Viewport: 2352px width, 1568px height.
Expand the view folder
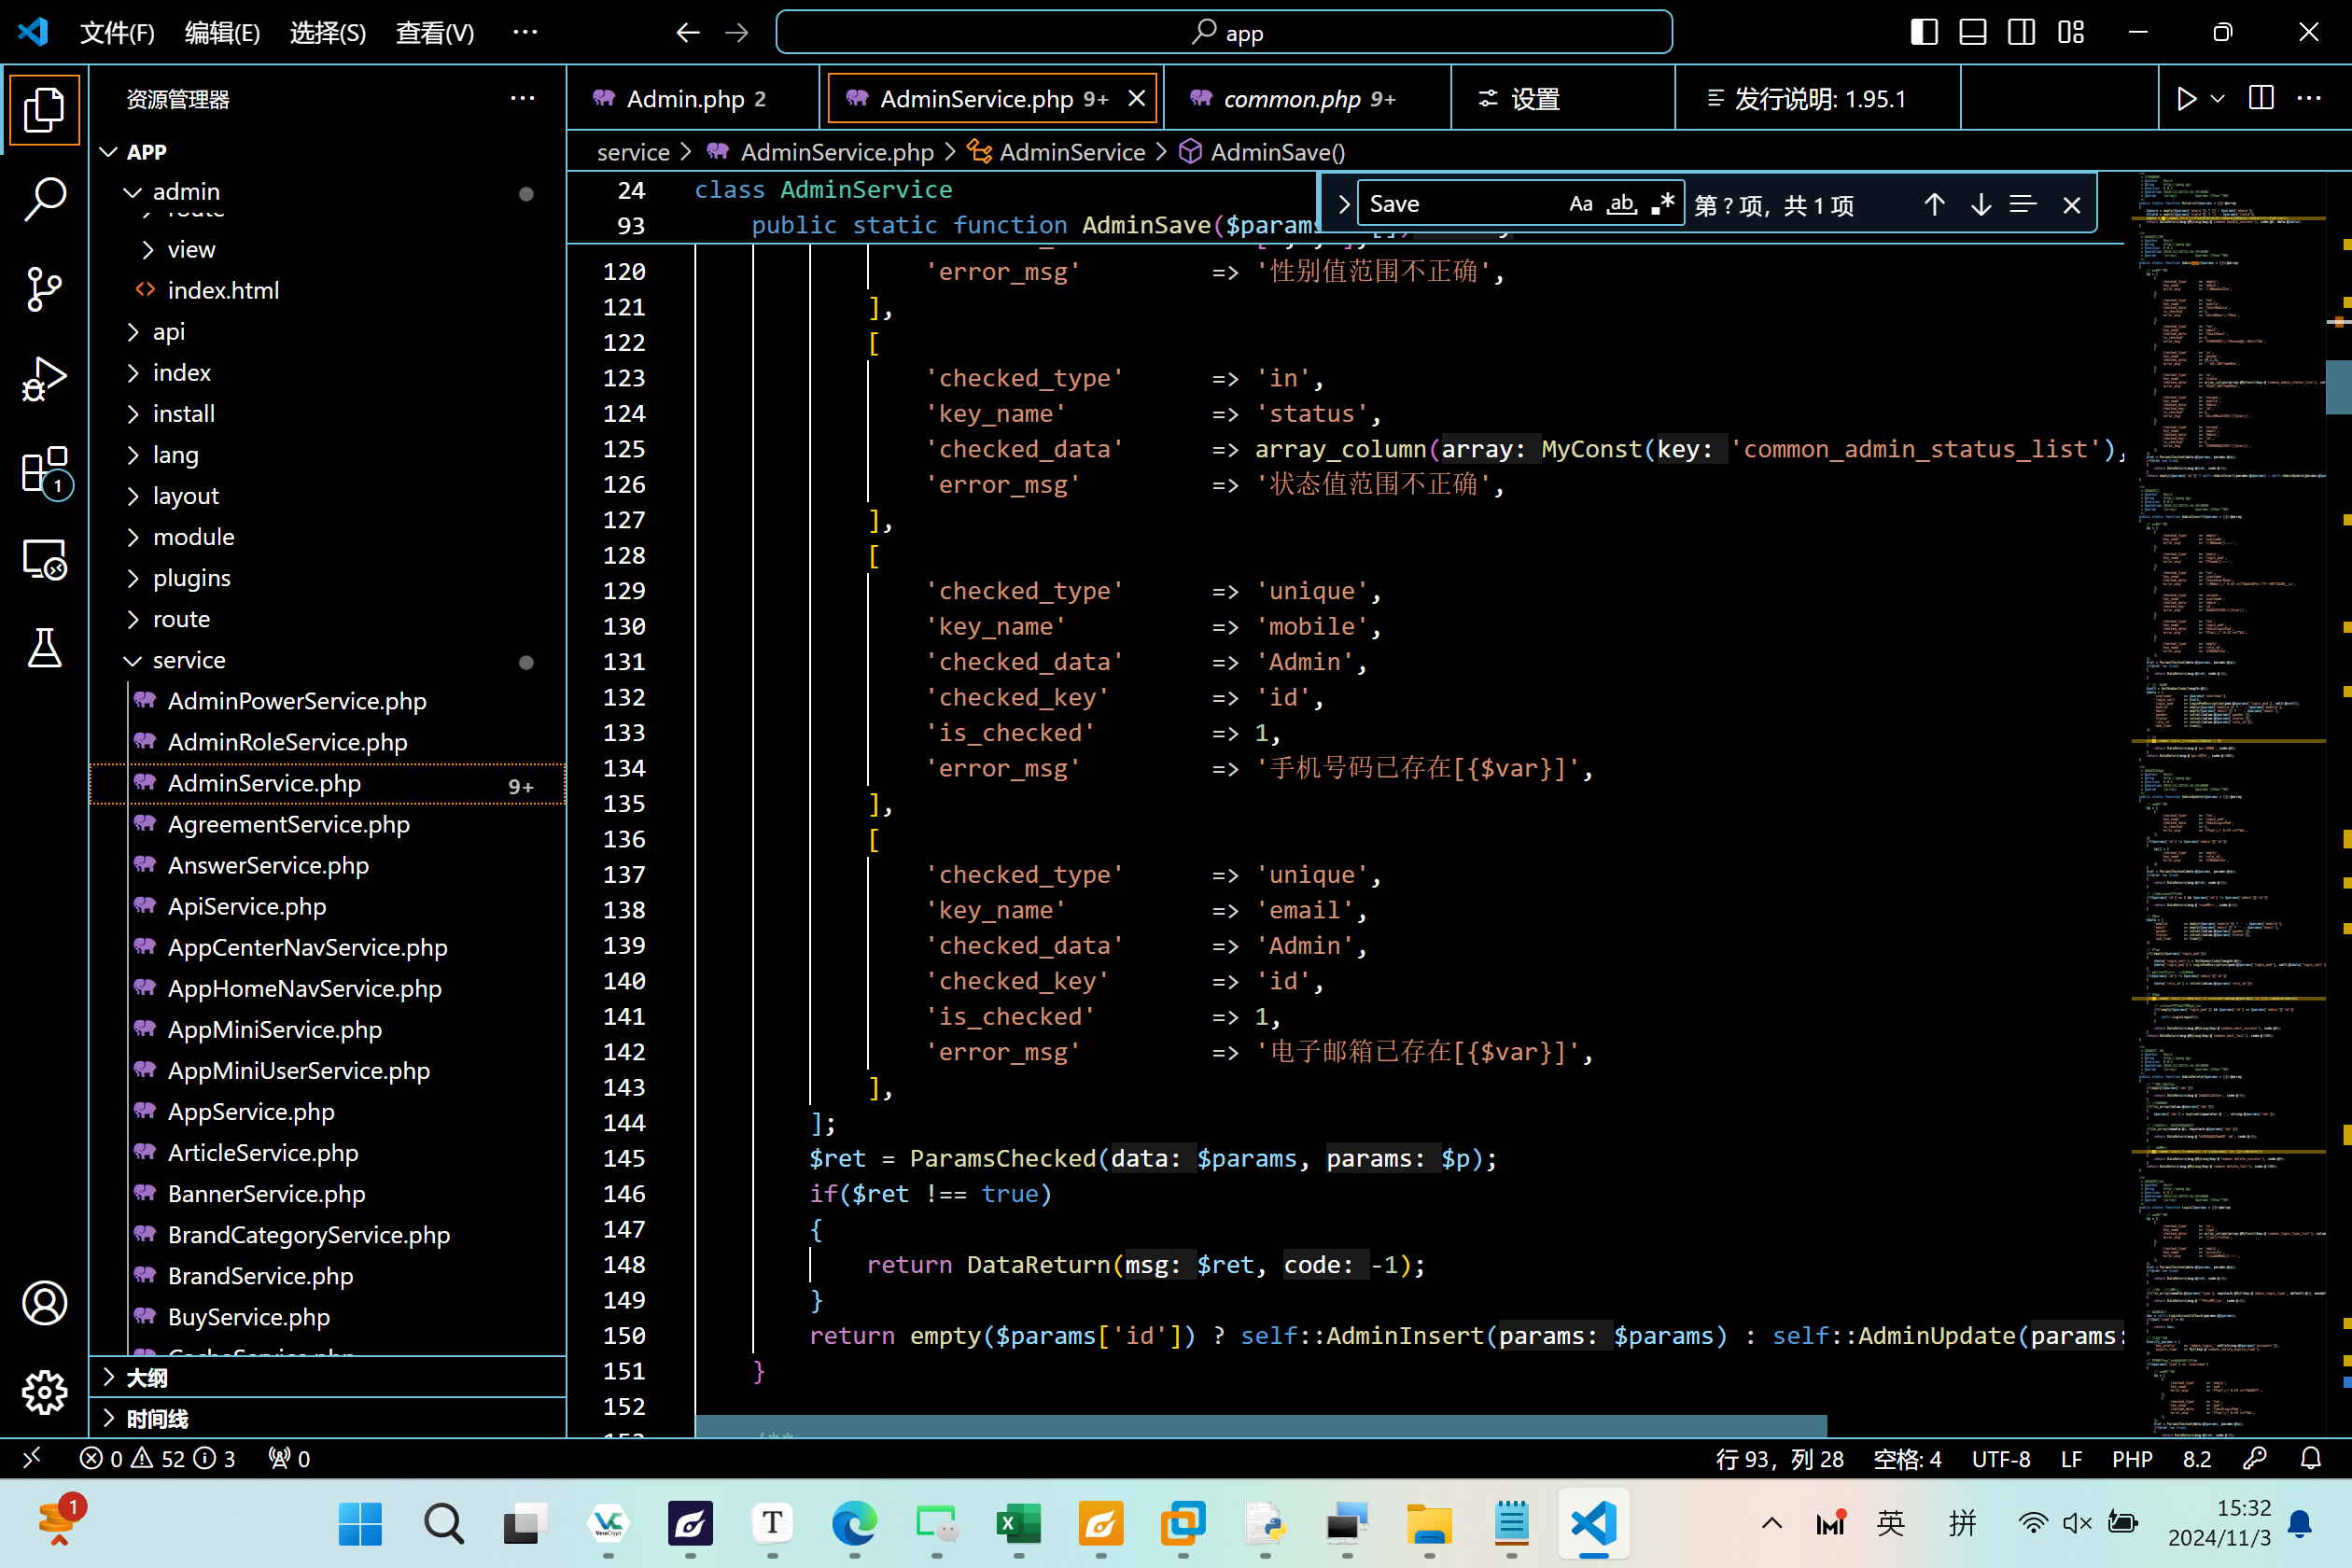[327, 249]
